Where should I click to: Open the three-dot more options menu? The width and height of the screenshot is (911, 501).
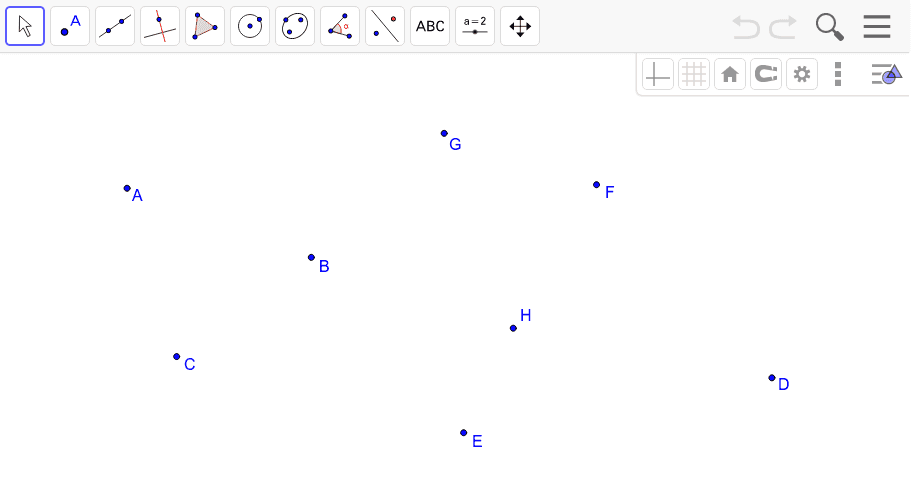point(838,74)
